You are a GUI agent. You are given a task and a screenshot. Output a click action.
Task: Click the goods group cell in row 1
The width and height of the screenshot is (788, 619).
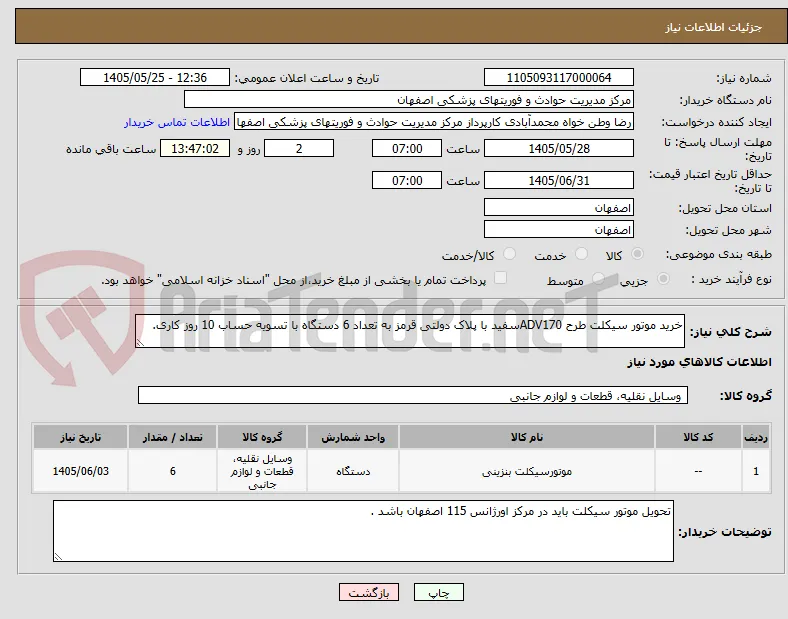pos(262,471)
